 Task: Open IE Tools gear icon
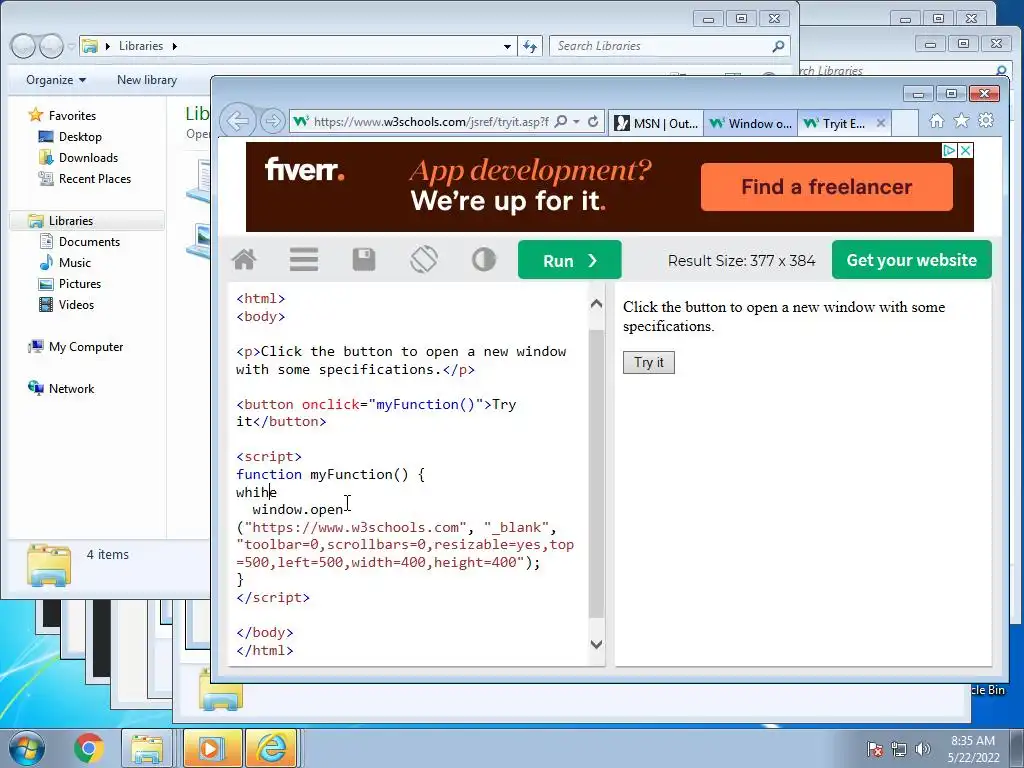pos(986,121)
